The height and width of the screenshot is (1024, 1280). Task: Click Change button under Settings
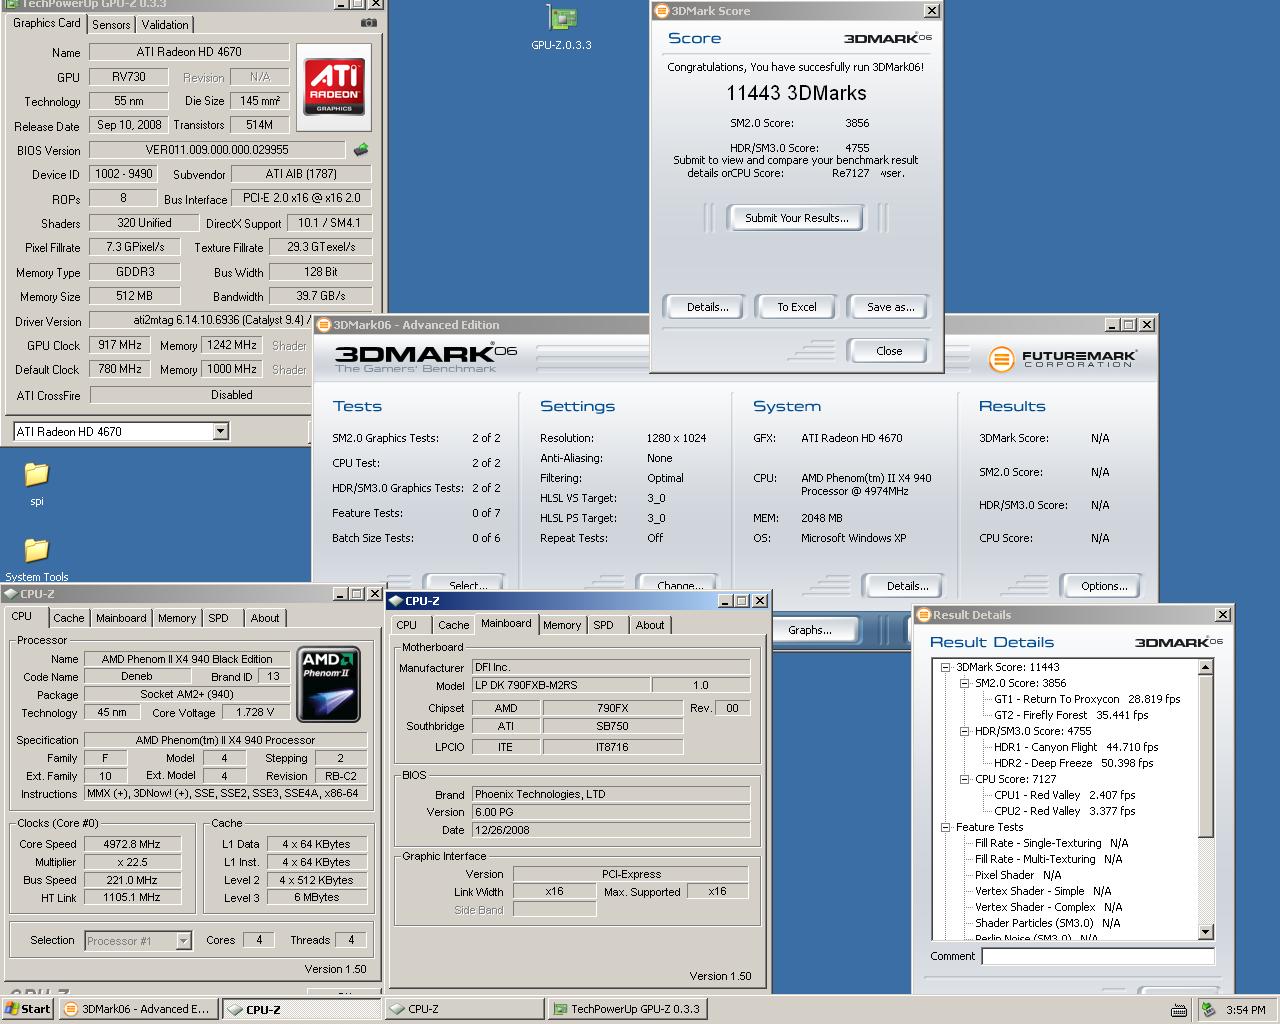[680, 585]
